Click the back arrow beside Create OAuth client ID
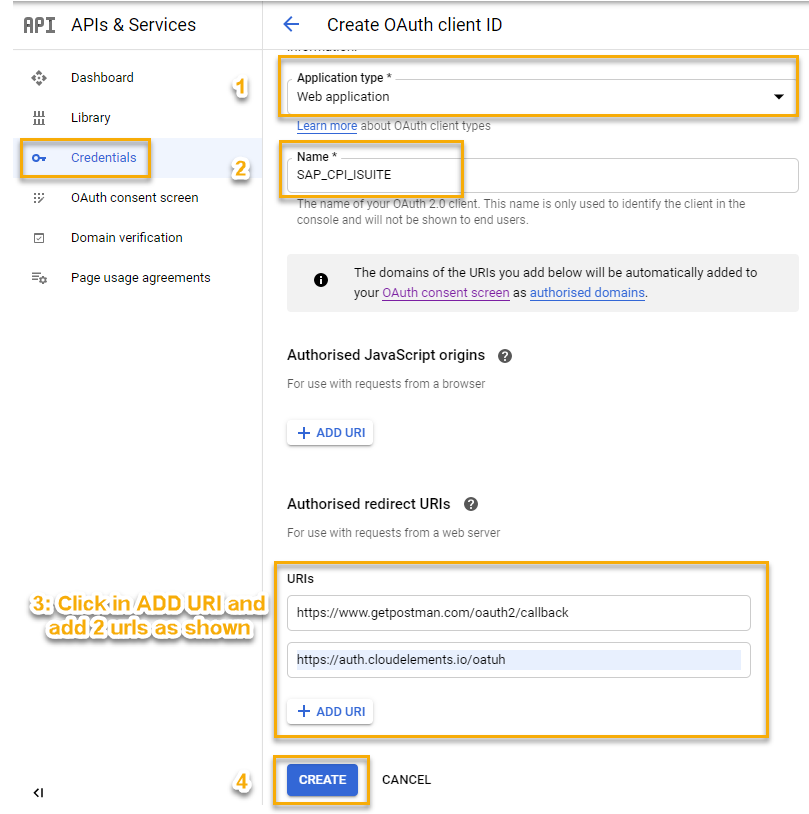Image resolution: width=809 pixels, height=814 pixels. [291, 24]
